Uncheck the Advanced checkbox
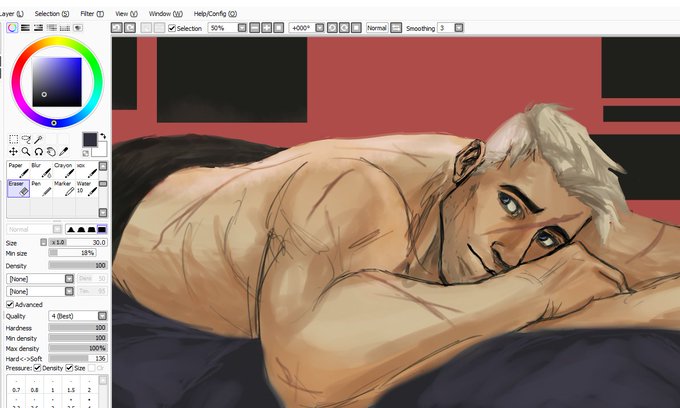This screenshot has height=408, width=680. (10, 304)
